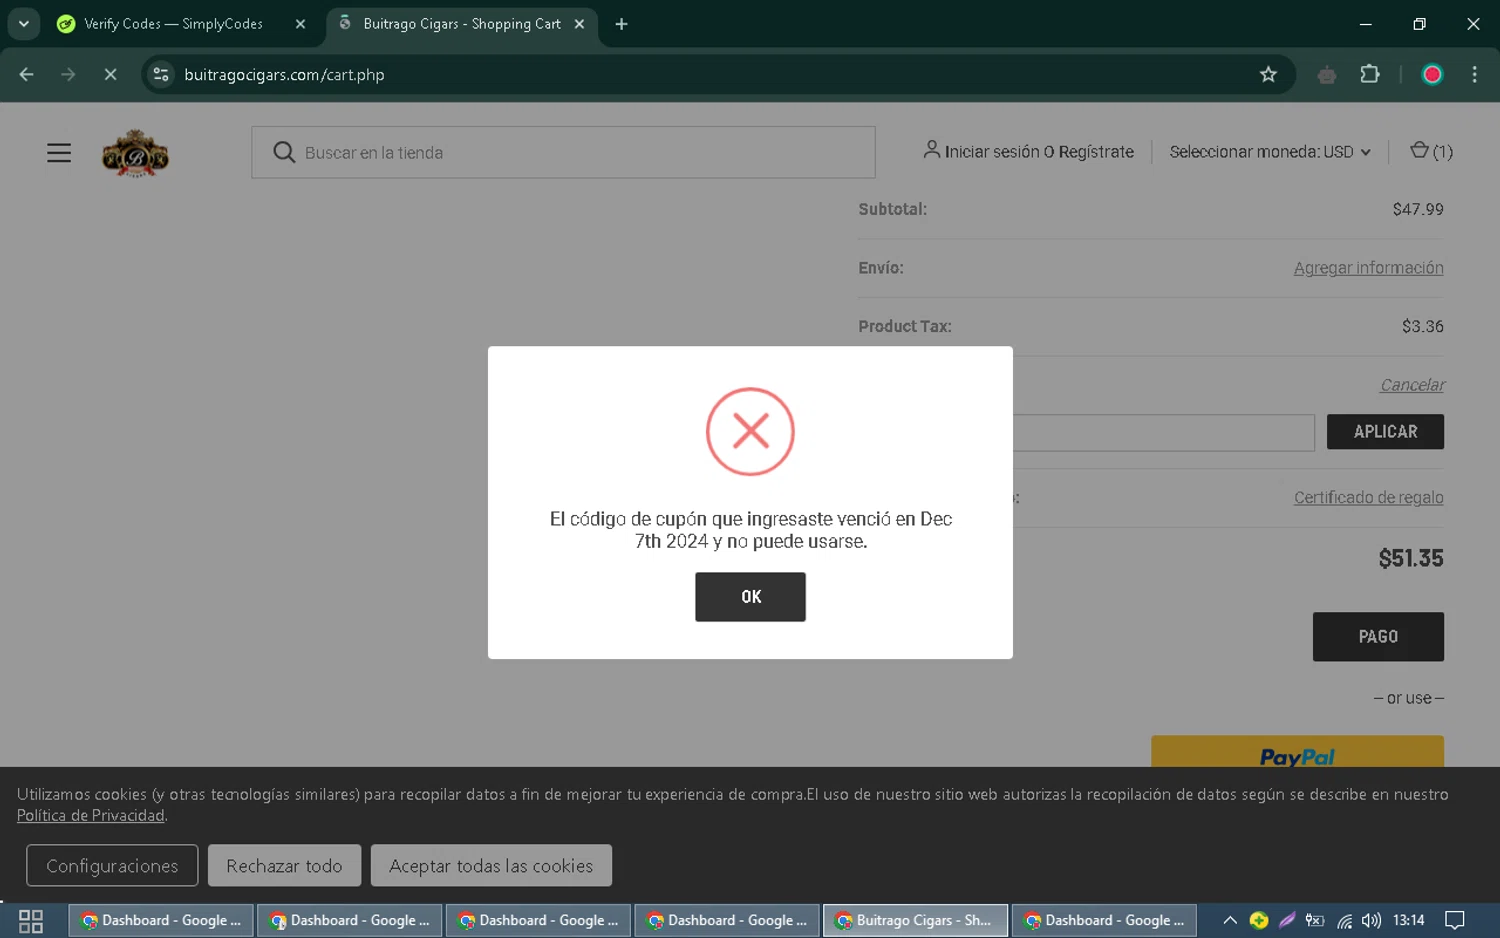Close the Verify Codes tab
Screen dimensions: 1500x938
[300, 24]
